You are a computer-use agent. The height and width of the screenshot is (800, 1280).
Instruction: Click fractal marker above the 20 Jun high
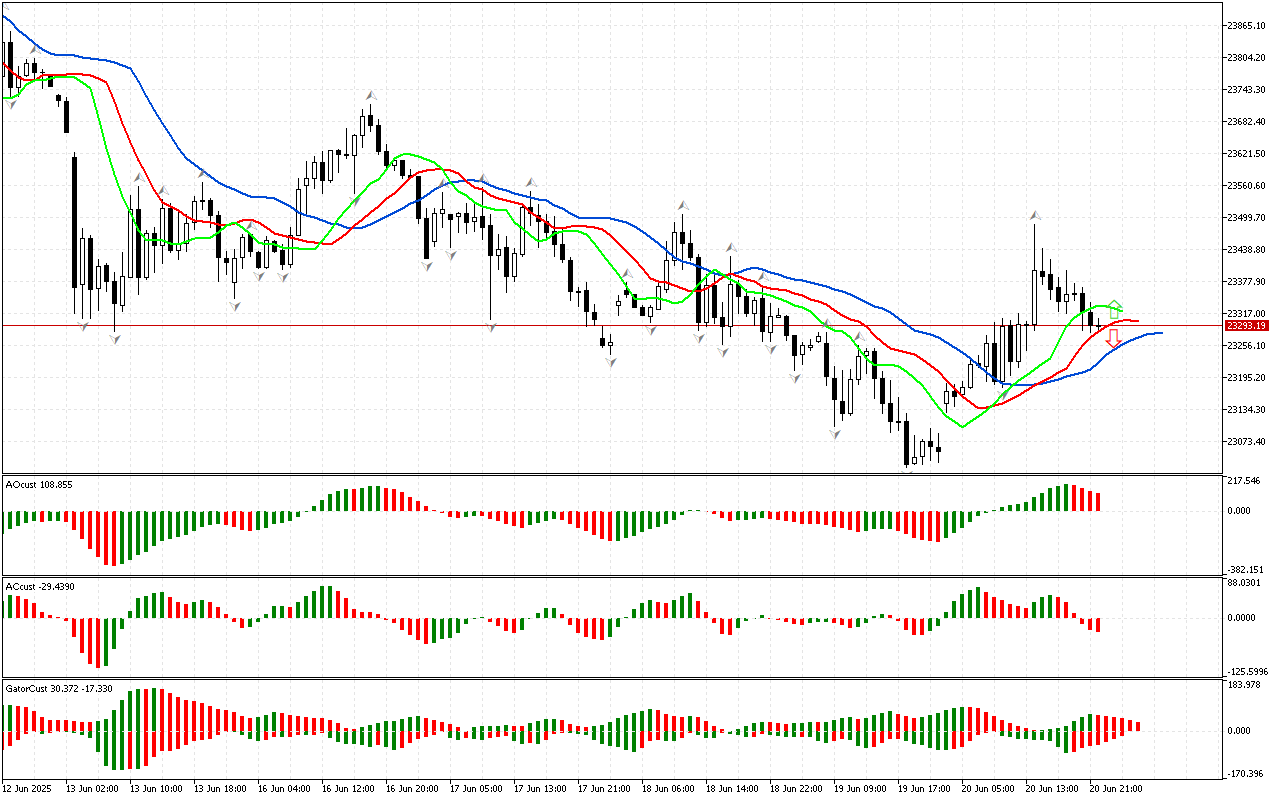click(x=1035, y=215)
